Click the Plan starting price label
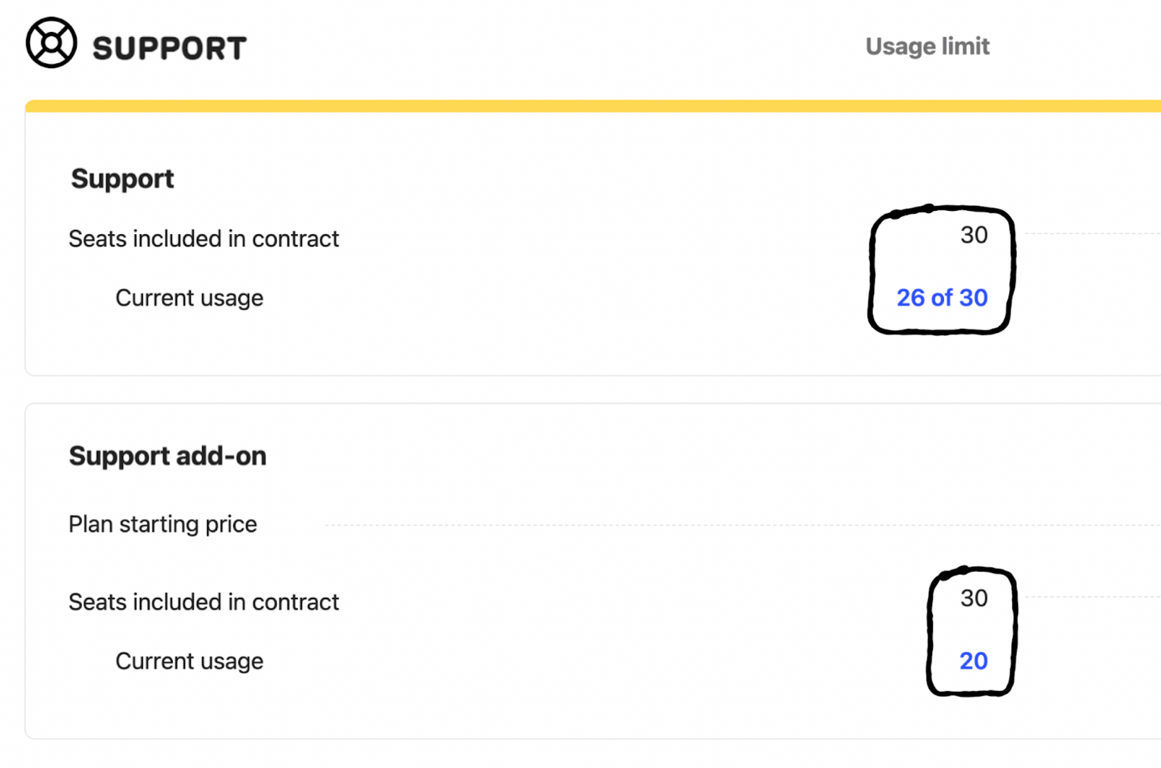The height and width of the screenshot is (768, 1161). 162,524
